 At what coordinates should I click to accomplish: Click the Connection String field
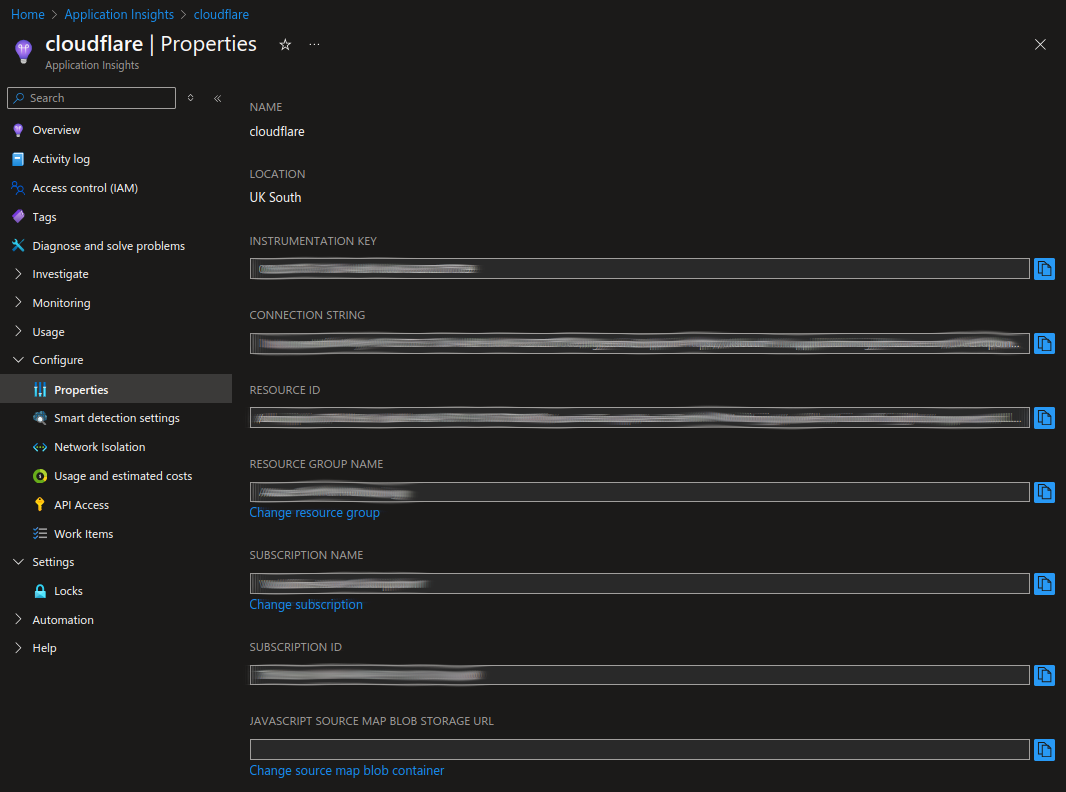pos(639,343)
